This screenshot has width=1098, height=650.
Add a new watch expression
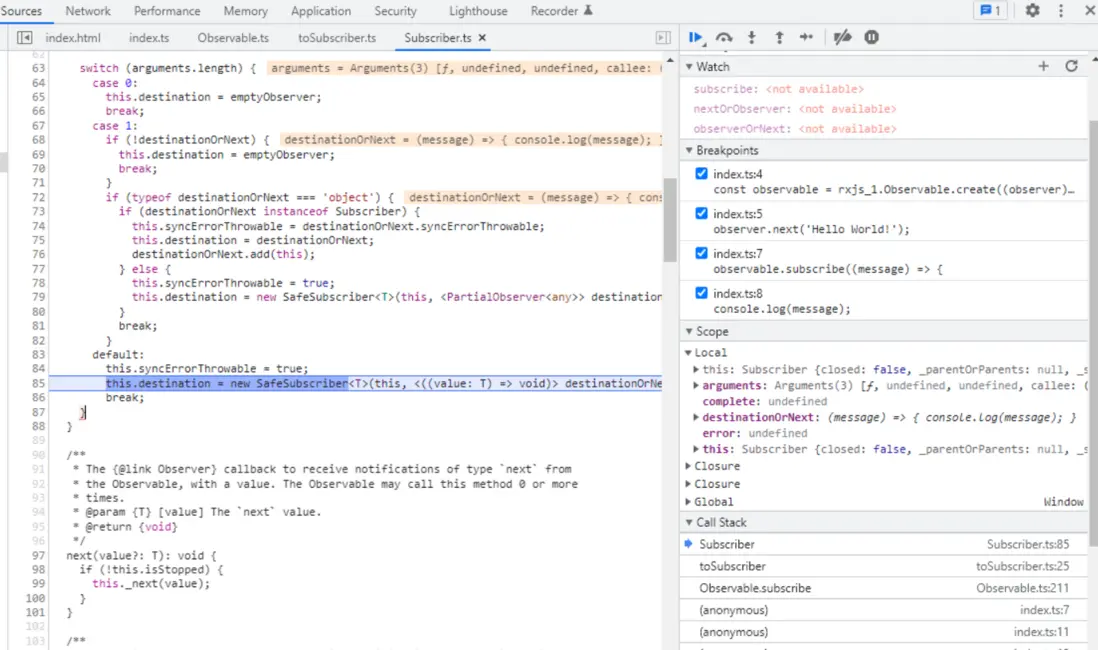pos(1043,66)
